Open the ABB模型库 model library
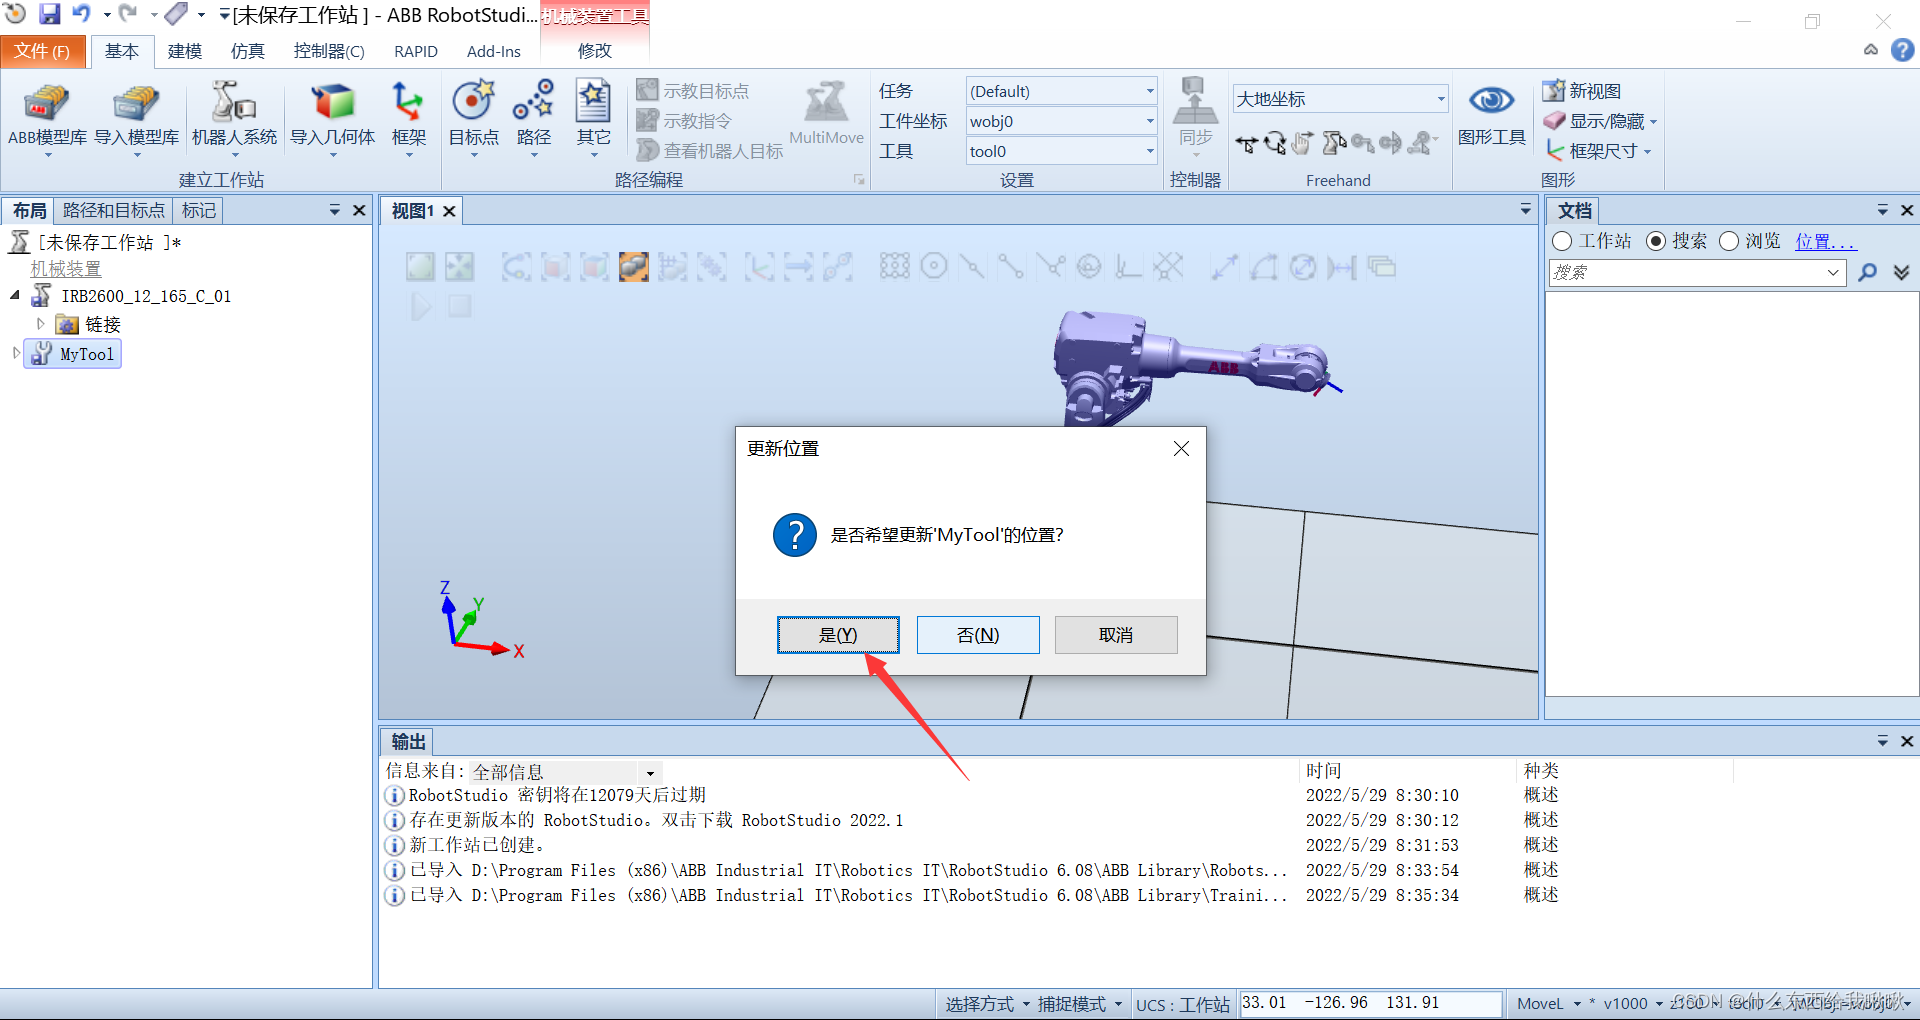1920x1020 pixels. pyautogui.click(x=47, y=118)
